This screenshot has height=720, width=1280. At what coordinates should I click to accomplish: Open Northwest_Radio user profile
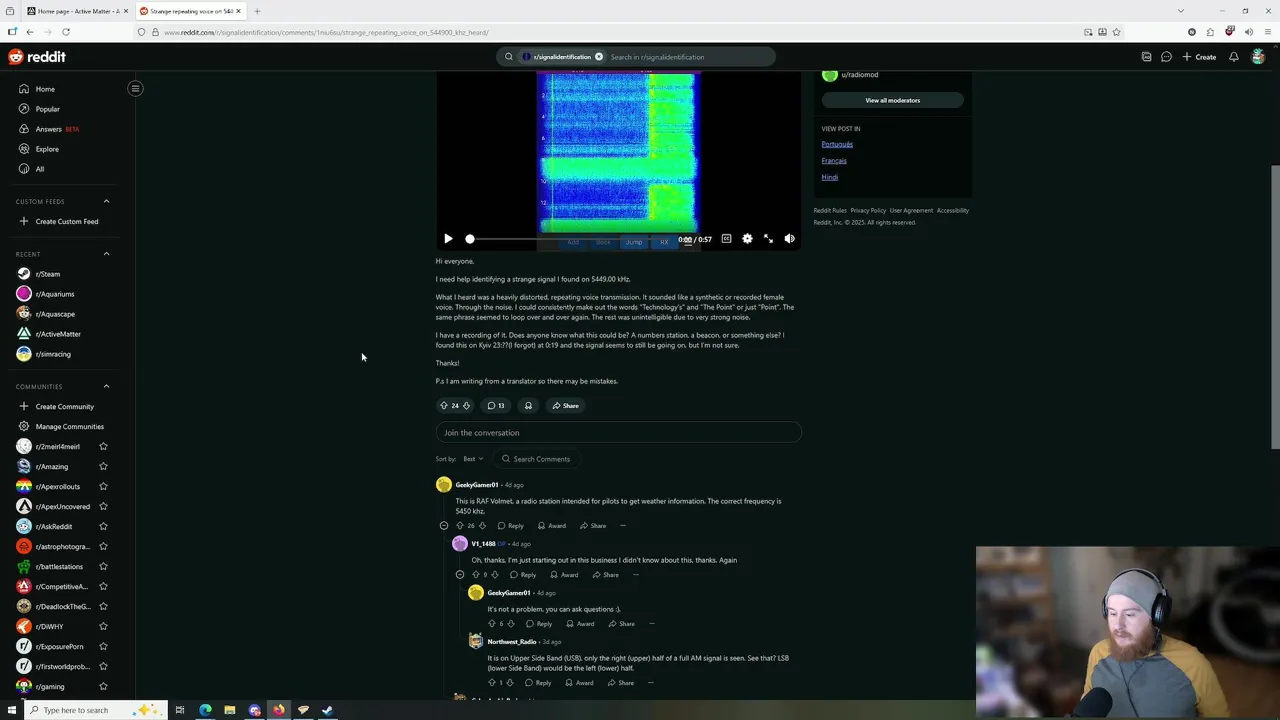[511, 642]
